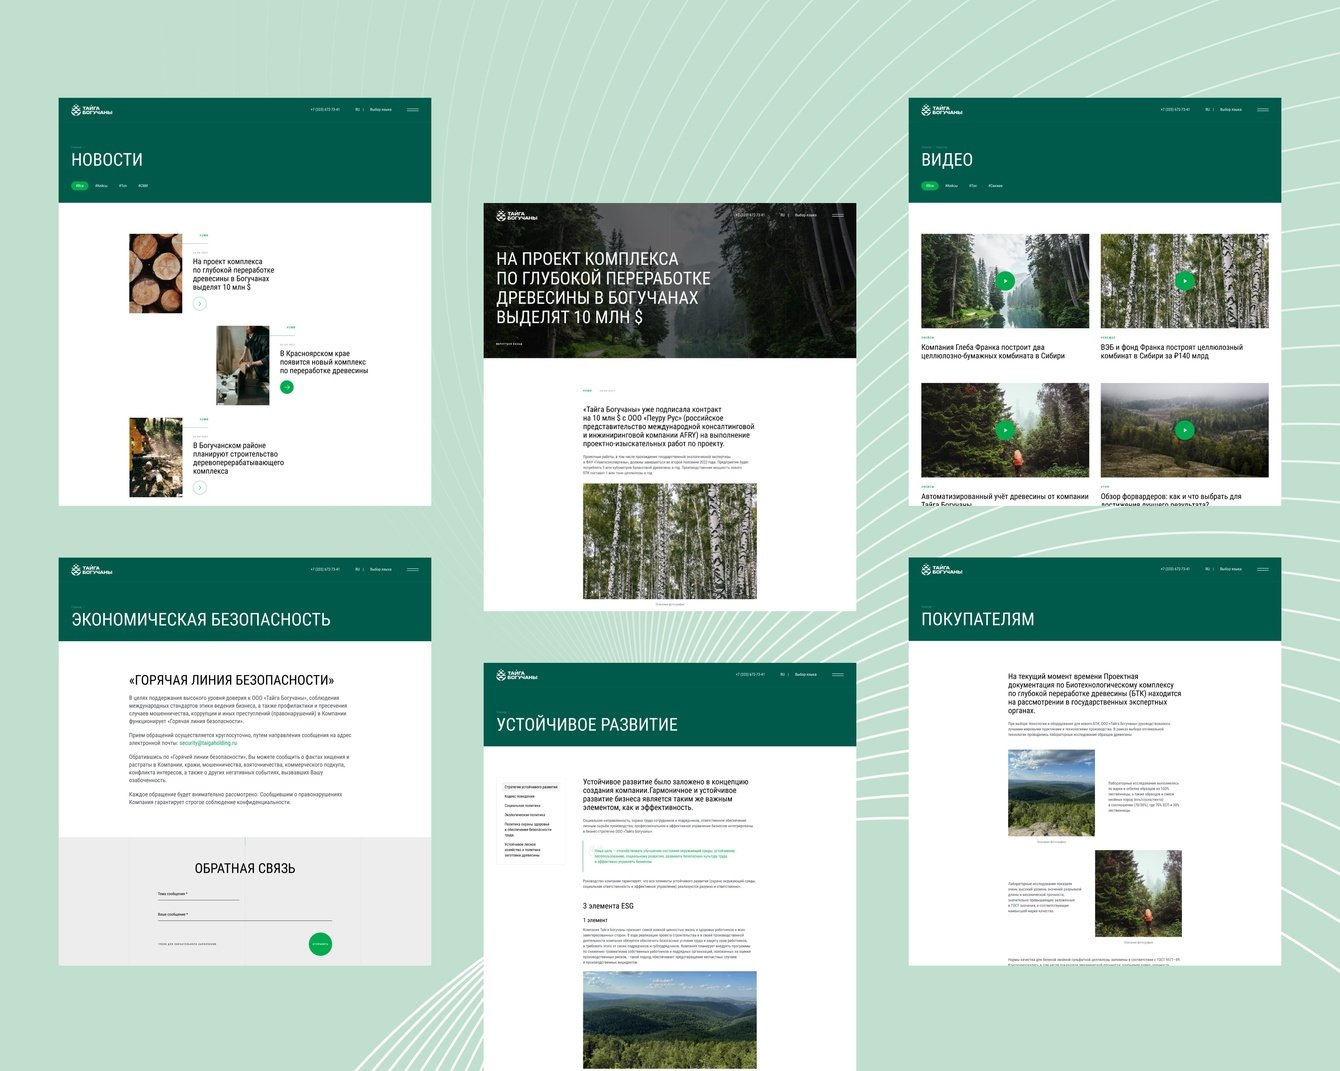Click arrow under 'В Богучанском районе' news item
This screenshot has width=1340, height=1071.
[200, 487]
